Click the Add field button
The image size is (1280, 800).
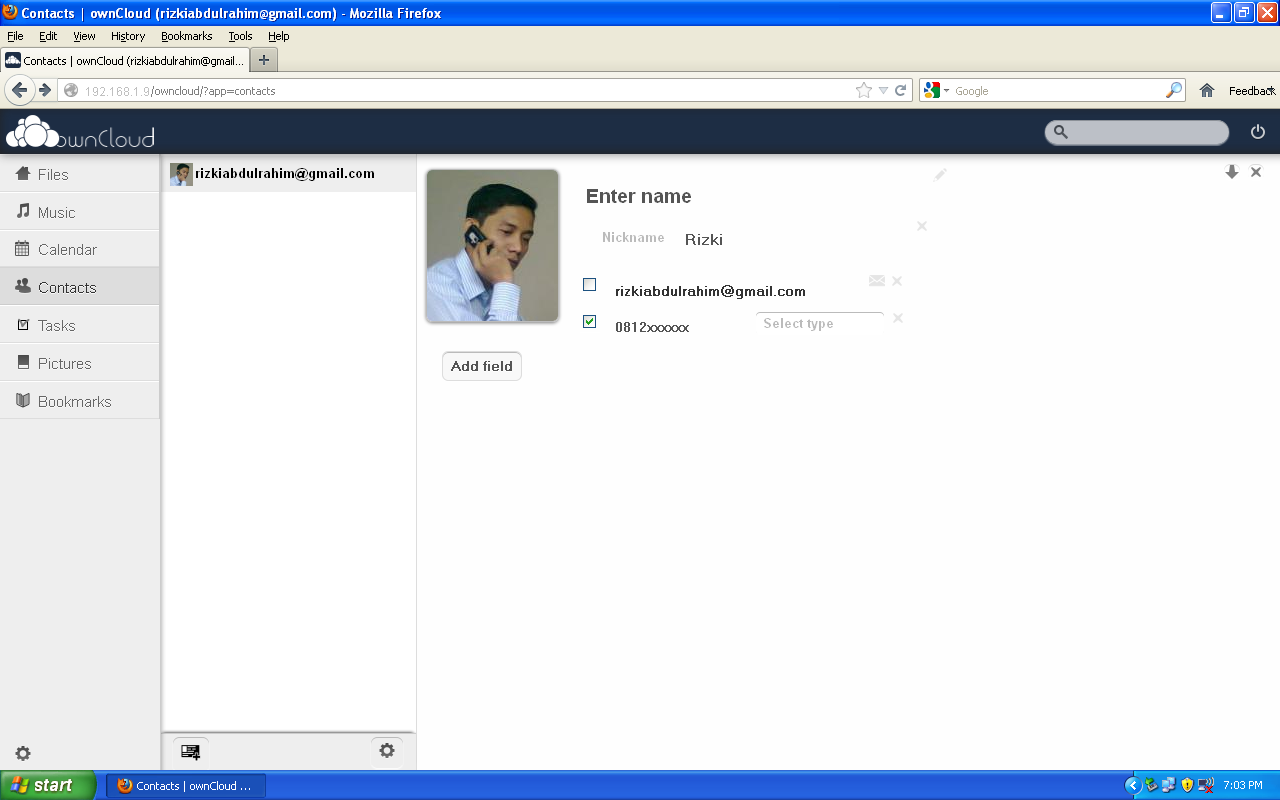482,366
